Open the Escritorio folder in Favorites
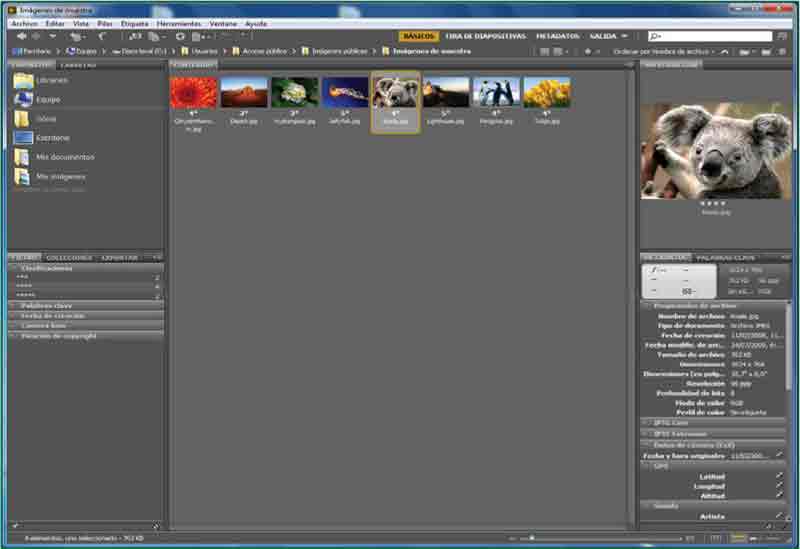 [53, 137]
